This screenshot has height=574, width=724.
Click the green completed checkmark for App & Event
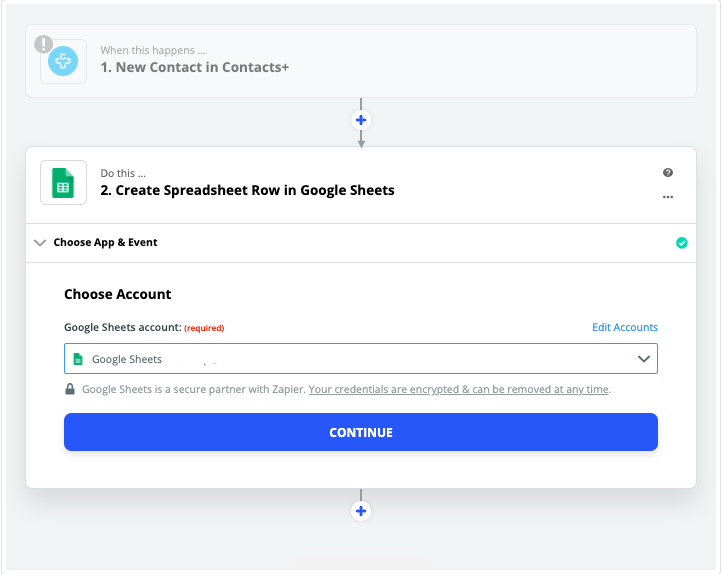pos(682,242)
